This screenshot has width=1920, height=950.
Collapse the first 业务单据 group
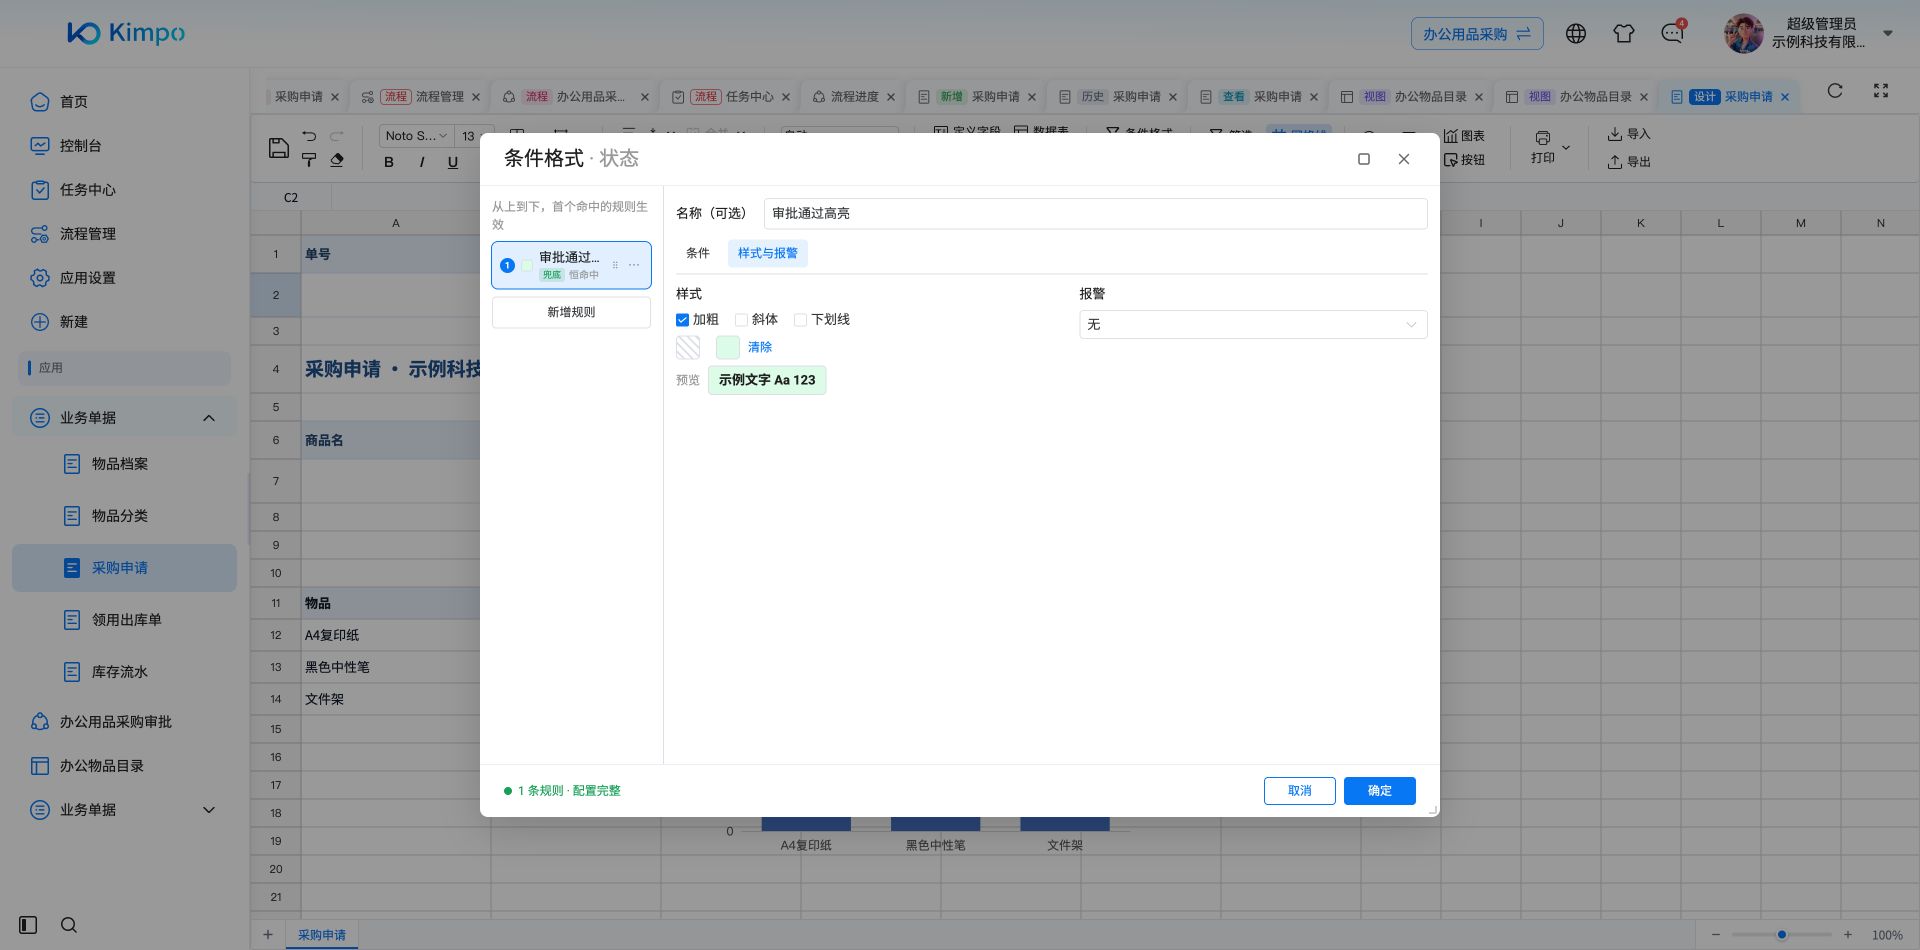(209, 418)
